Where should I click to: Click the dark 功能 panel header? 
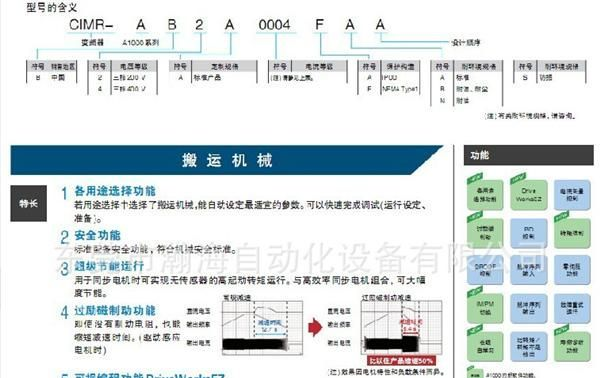(x=528, y=155)
